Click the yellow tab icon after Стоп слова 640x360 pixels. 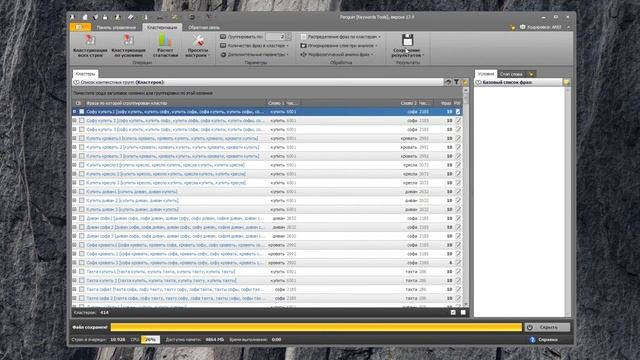tap(531, 74)
